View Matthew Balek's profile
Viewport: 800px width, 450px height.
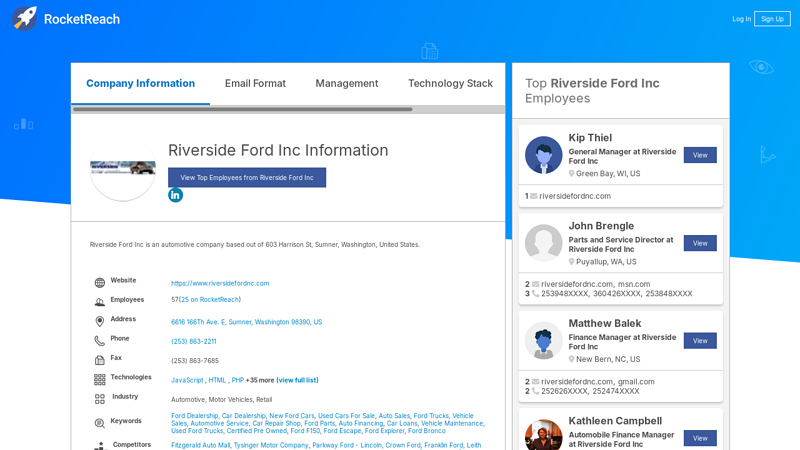click(x=700, y=341)
